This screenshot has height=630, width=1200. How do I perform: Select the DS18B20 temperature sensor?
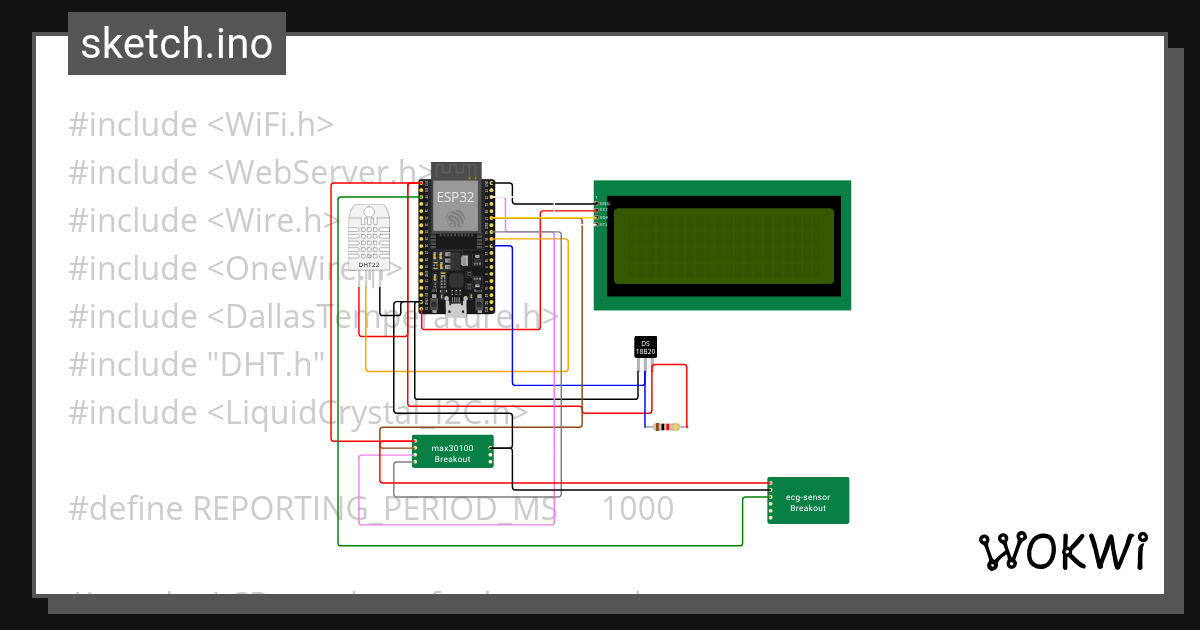644,348
